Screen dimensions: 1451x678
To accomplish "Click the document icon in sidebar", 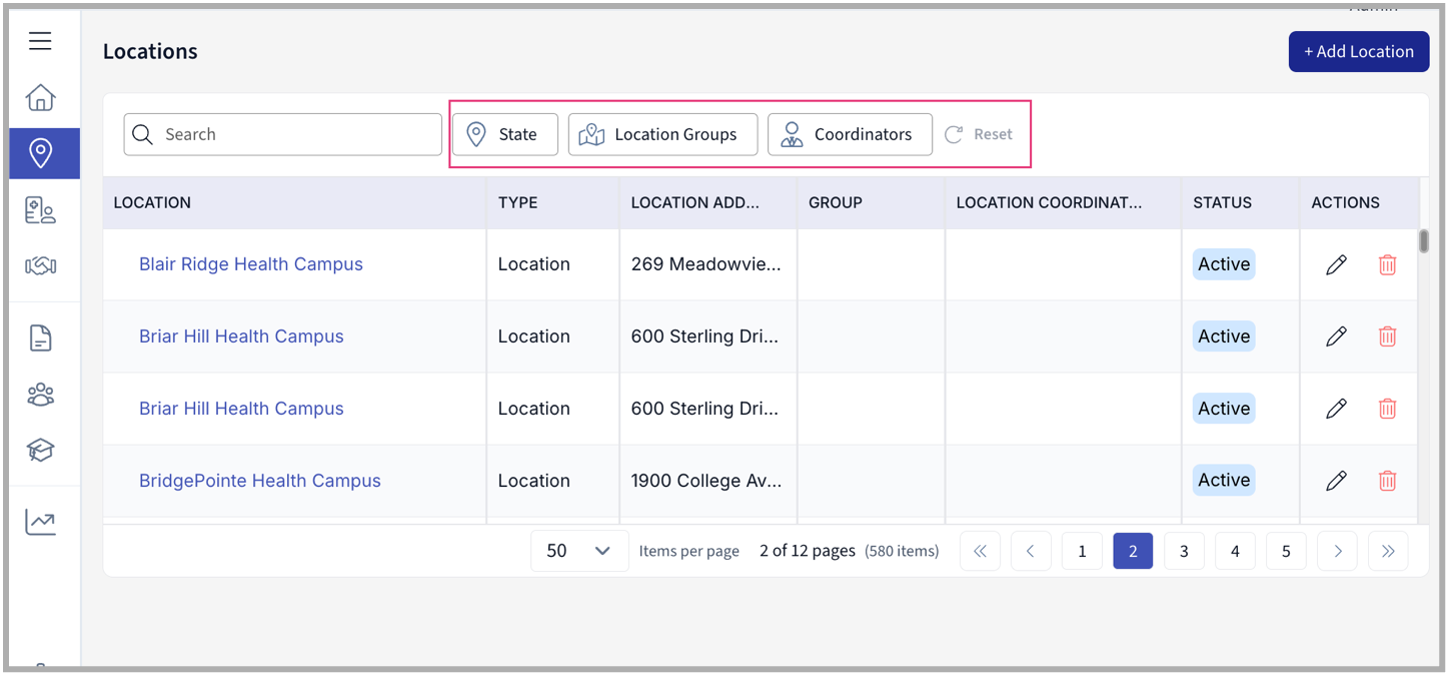I will coord(40,339).
